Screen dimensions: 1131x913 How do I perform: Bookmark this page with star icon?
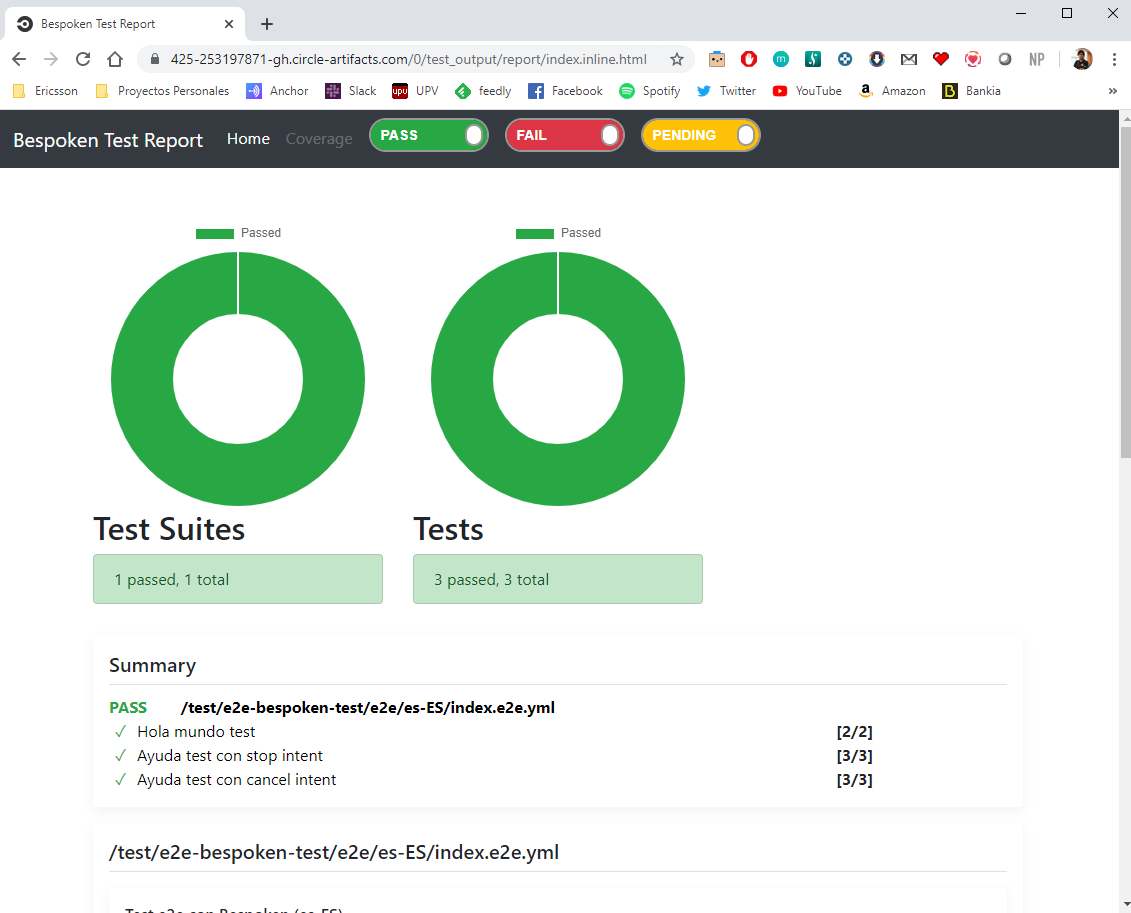coord(677,59)
